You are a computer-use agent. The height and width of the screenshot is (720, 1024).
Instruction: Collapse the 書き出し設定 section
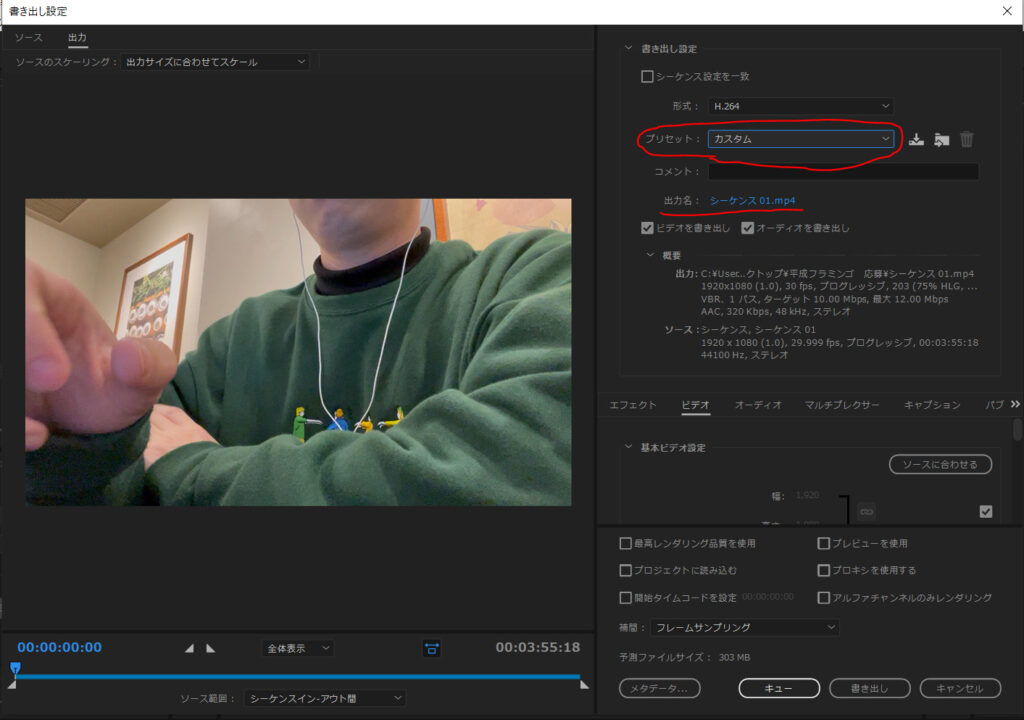628,48
